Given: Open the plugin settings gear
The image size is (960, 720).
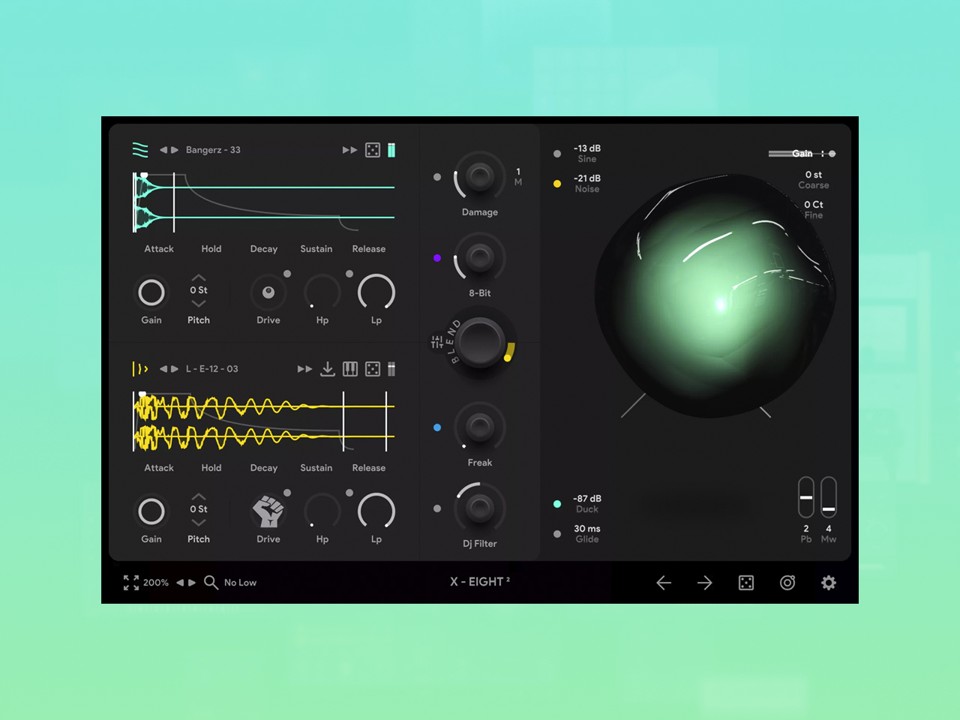Looking at the screenshot, I should coord(828,582).
